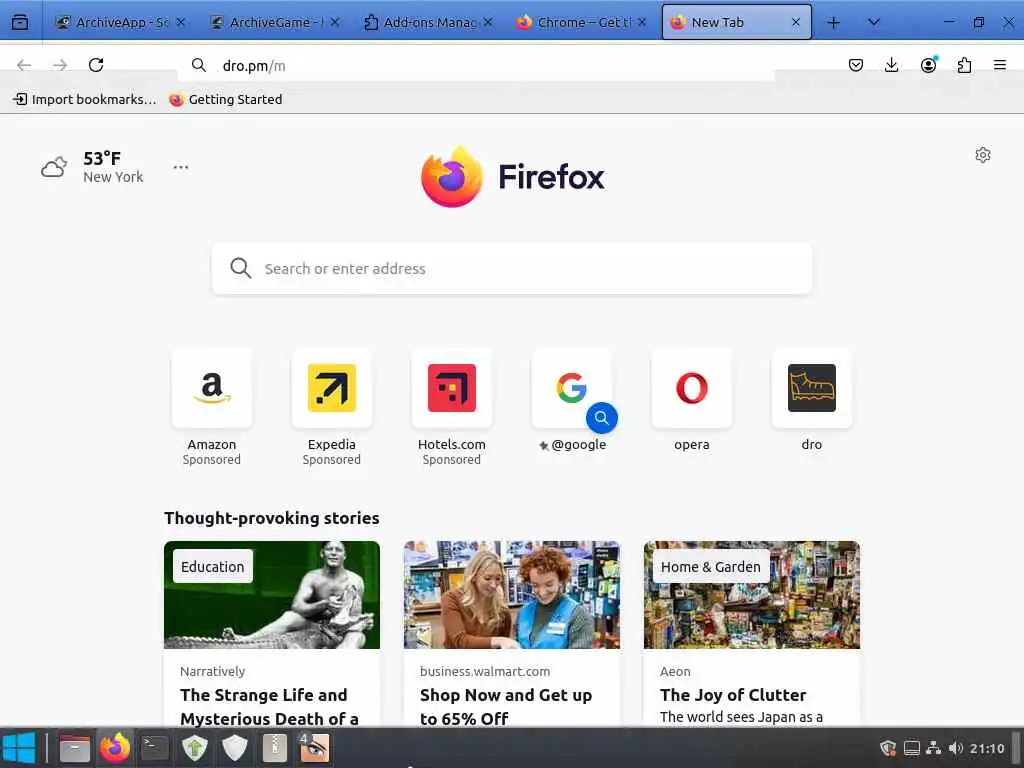Launch file manager from taskbar
This screenshot has width=1024, height=768.
pos(74,748)
